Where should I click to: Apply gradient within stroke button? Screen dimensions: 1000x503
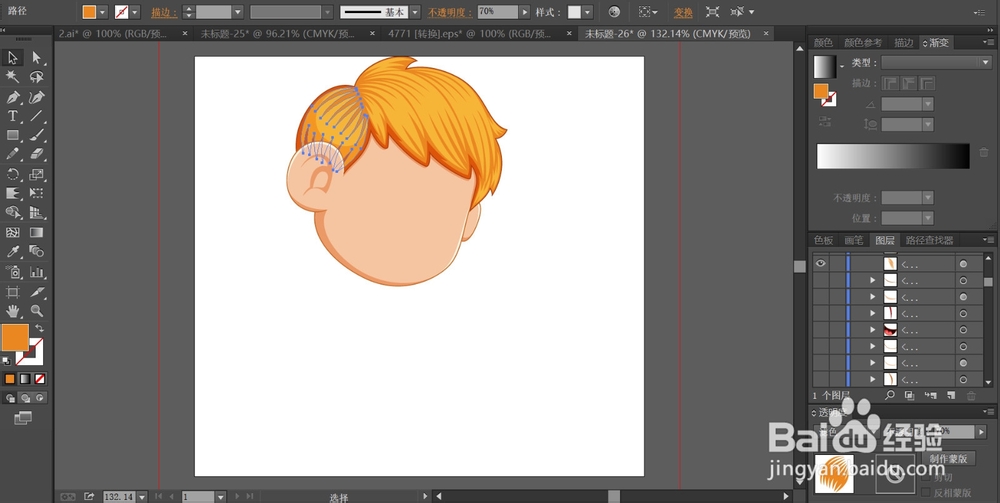click(890, 83)
